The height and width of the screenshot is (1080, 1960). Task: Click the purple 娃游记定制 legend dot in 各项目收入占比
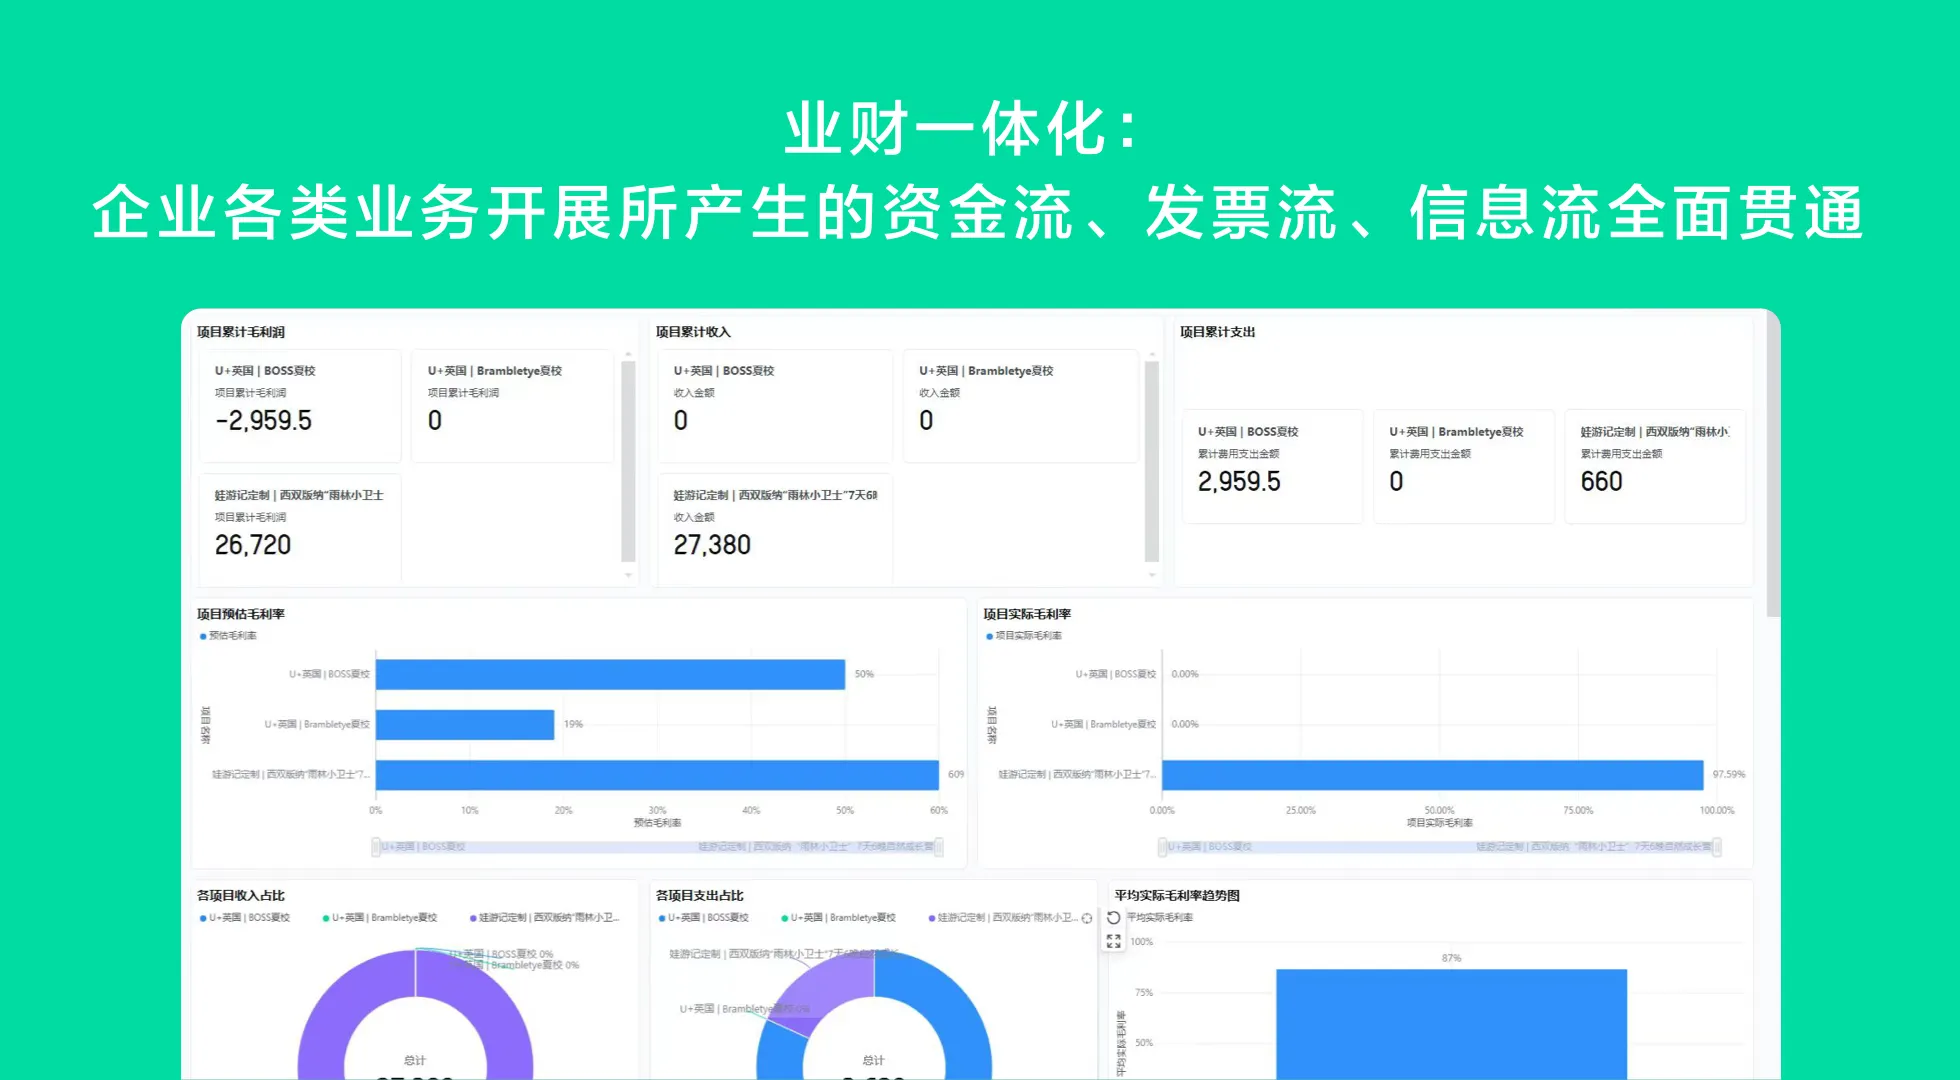pos(471,917)
